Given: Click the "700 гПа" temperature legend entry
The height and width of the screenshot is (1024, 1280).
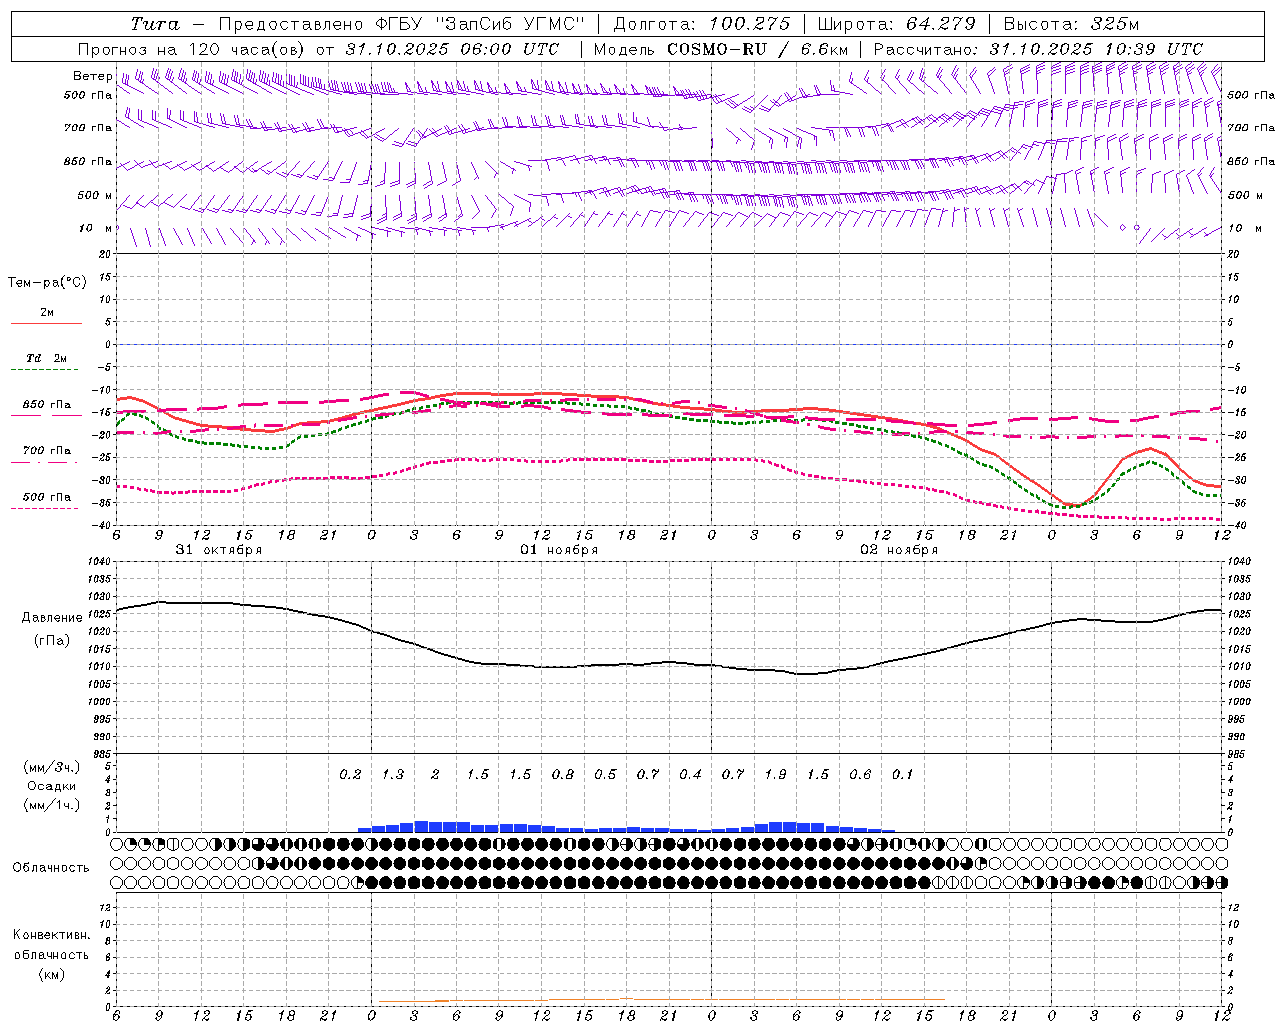Looking at the screenshot, I should [47, 451].
